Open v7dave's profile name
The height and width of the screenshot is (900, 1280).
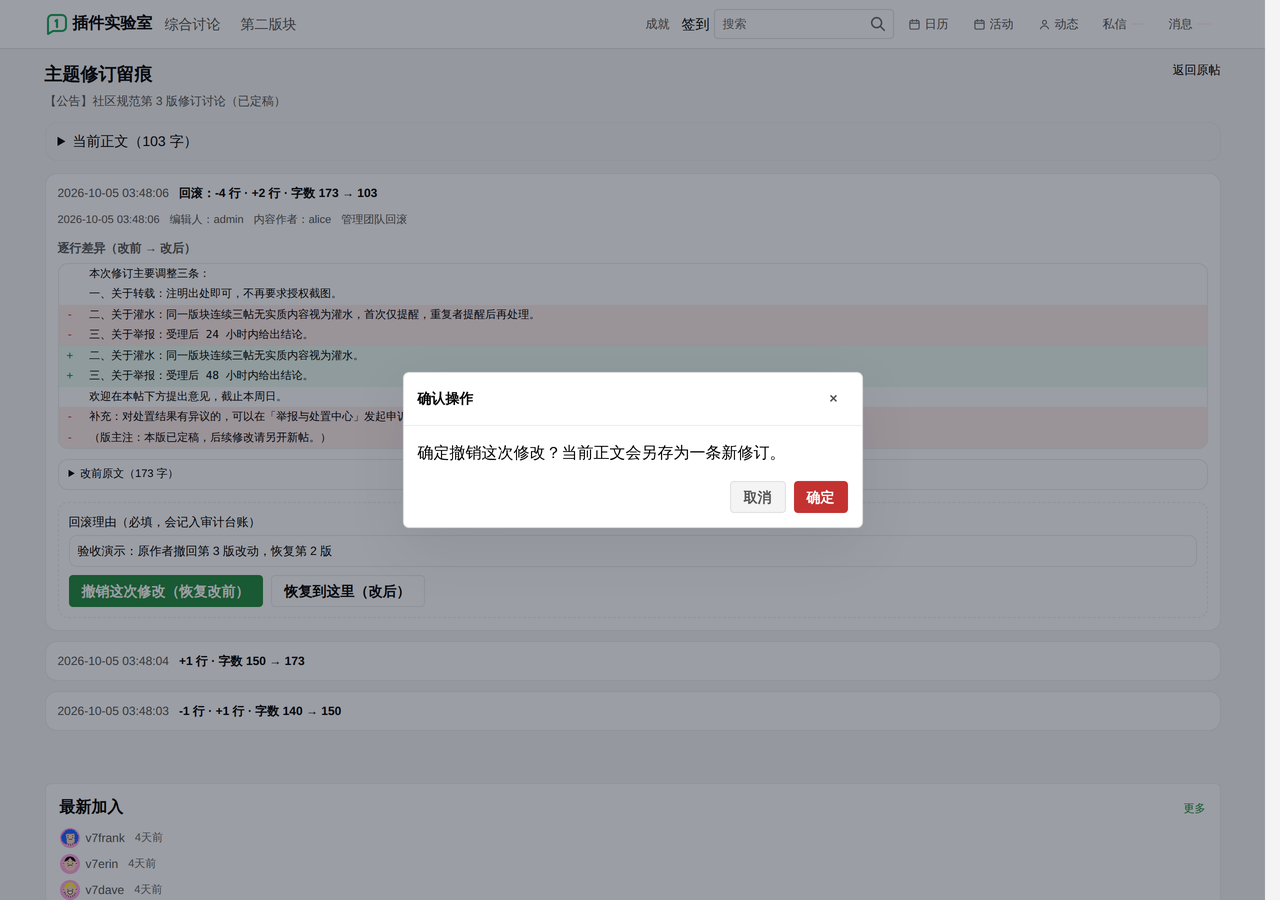click(105, 890)
